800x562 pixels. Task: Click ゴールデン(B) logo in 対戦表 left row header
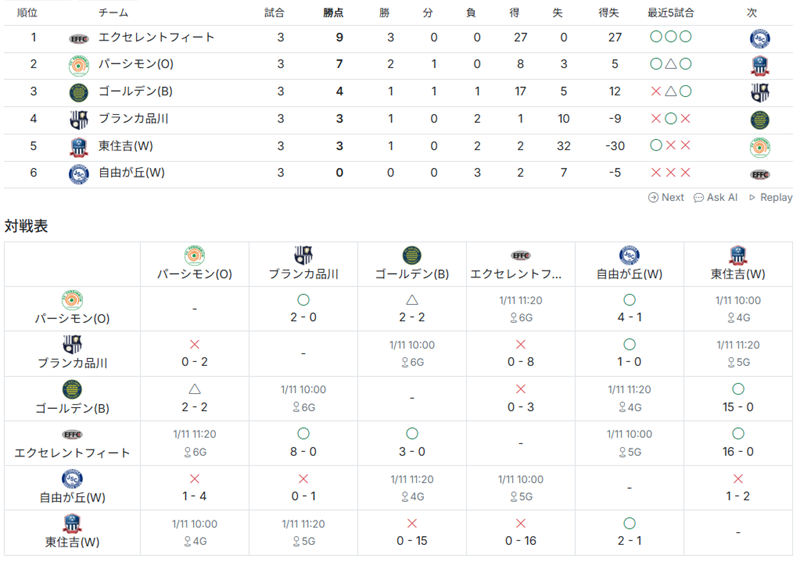[x=72, y=389]
